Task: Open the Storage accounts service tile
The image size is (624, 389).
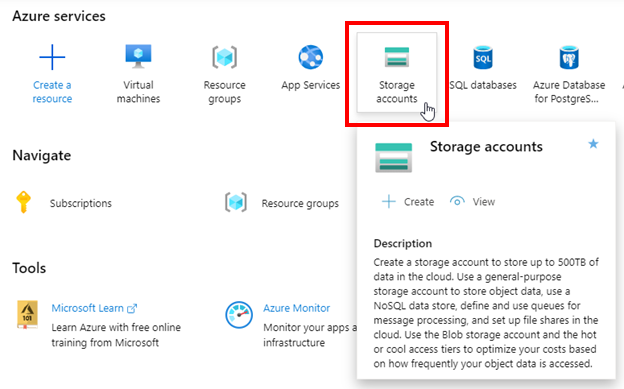Action: click(397, 72)
